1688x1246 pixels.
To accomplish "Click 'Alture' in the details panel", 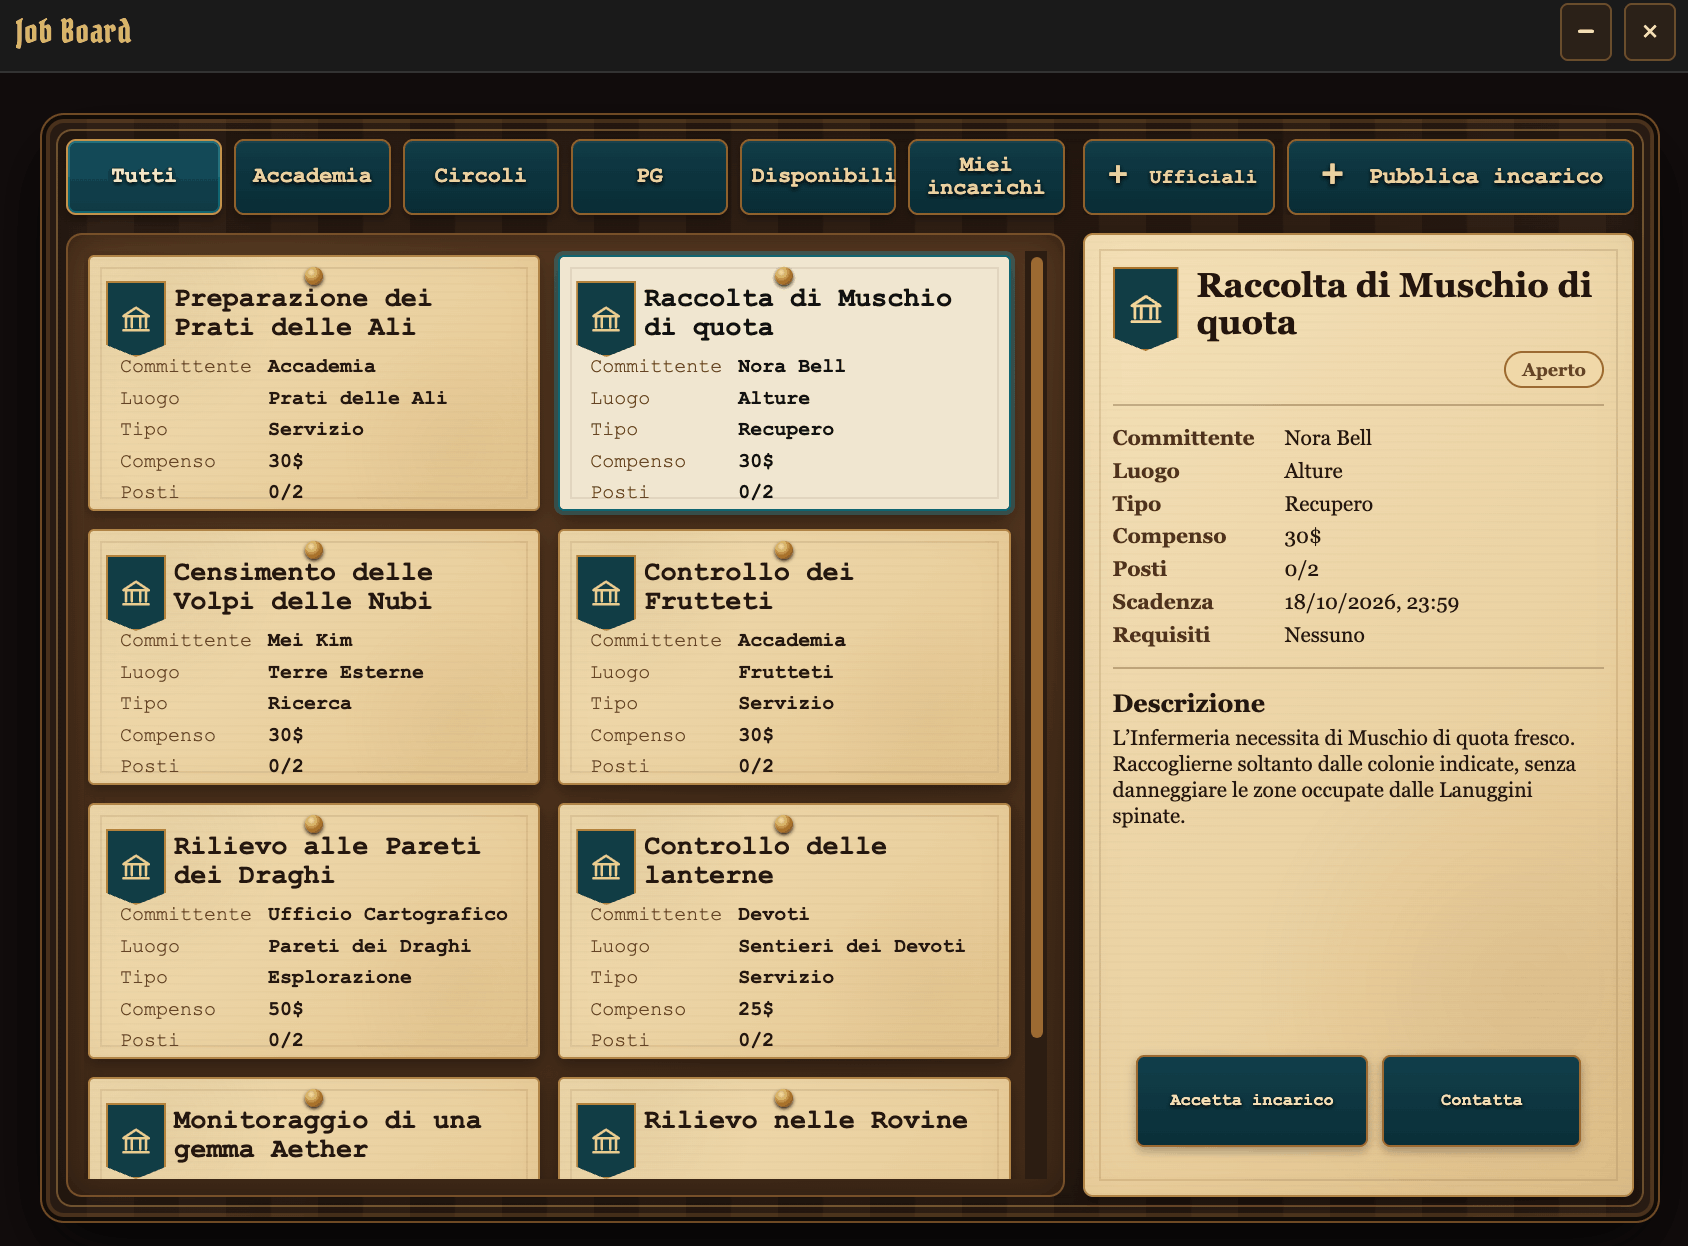I will (x=1314, y=471).
